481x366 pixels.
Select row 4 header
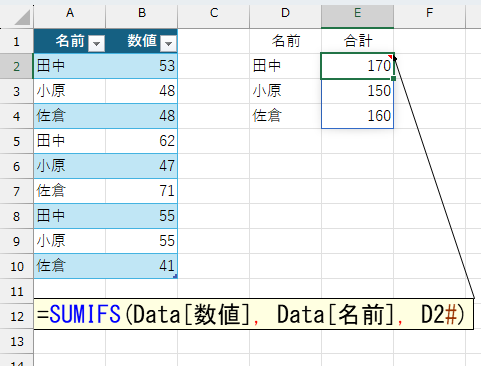pos(17,116)
